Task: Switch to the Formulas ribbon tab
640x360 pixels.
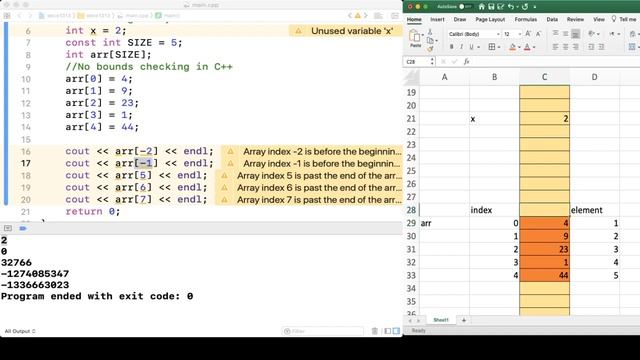Action: pyautogui.click(x=526, y=19)
